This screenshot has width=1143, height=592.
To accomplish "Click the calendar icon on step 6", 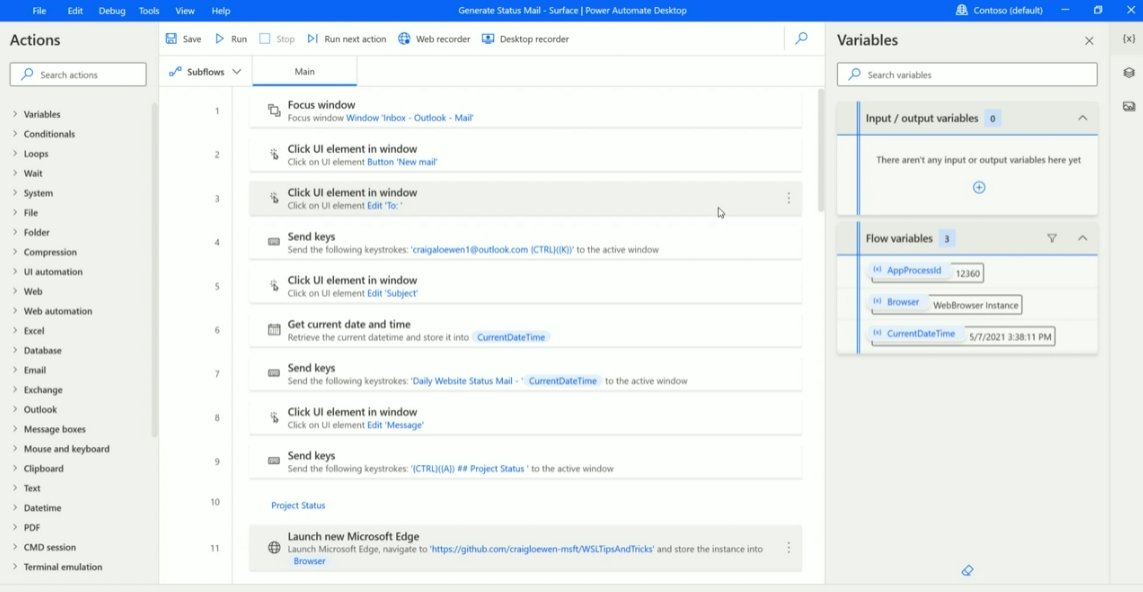I will [x=274, y=330].
